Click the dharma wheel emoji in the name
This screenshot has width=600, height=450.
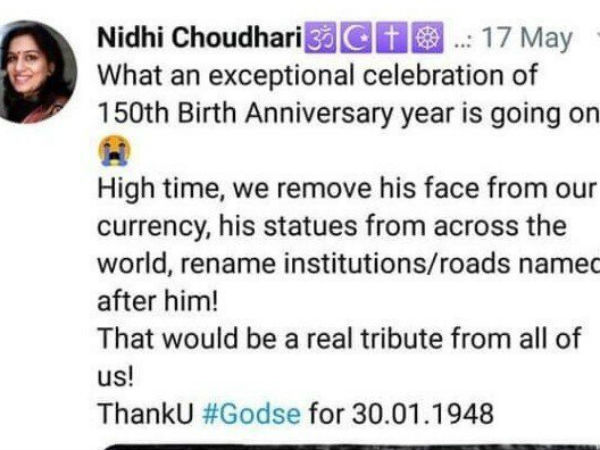click(x=428, y=37)
